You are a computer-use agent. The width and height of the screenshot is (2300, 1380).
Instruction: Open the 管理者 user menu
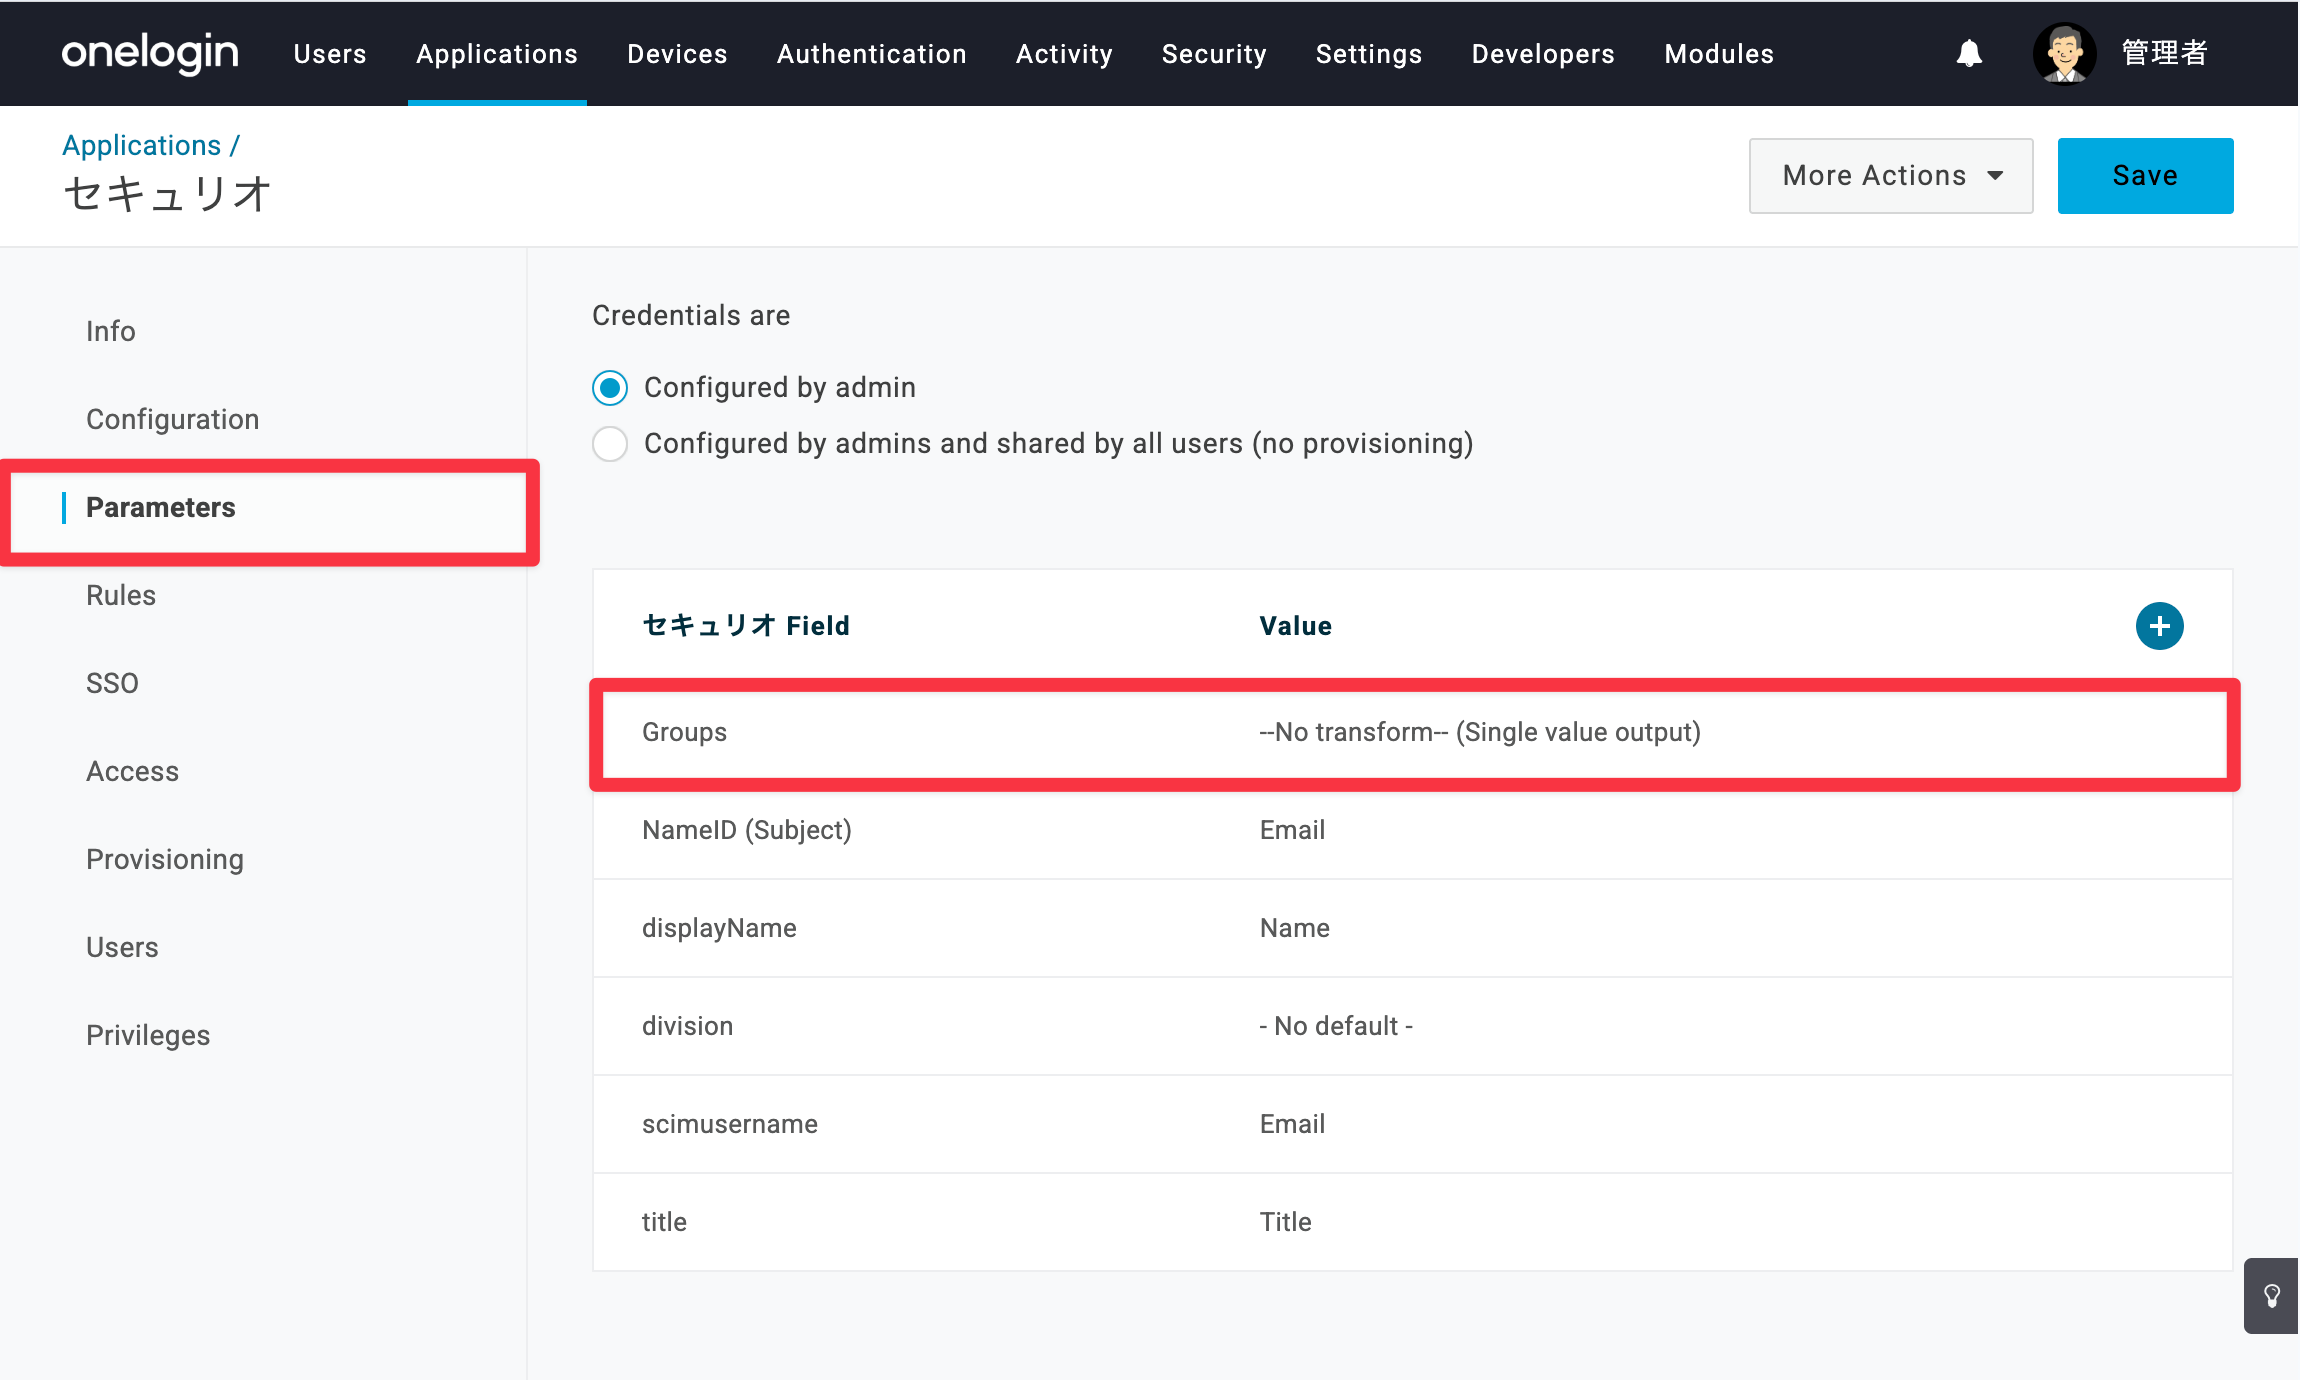coord(2164,53)
